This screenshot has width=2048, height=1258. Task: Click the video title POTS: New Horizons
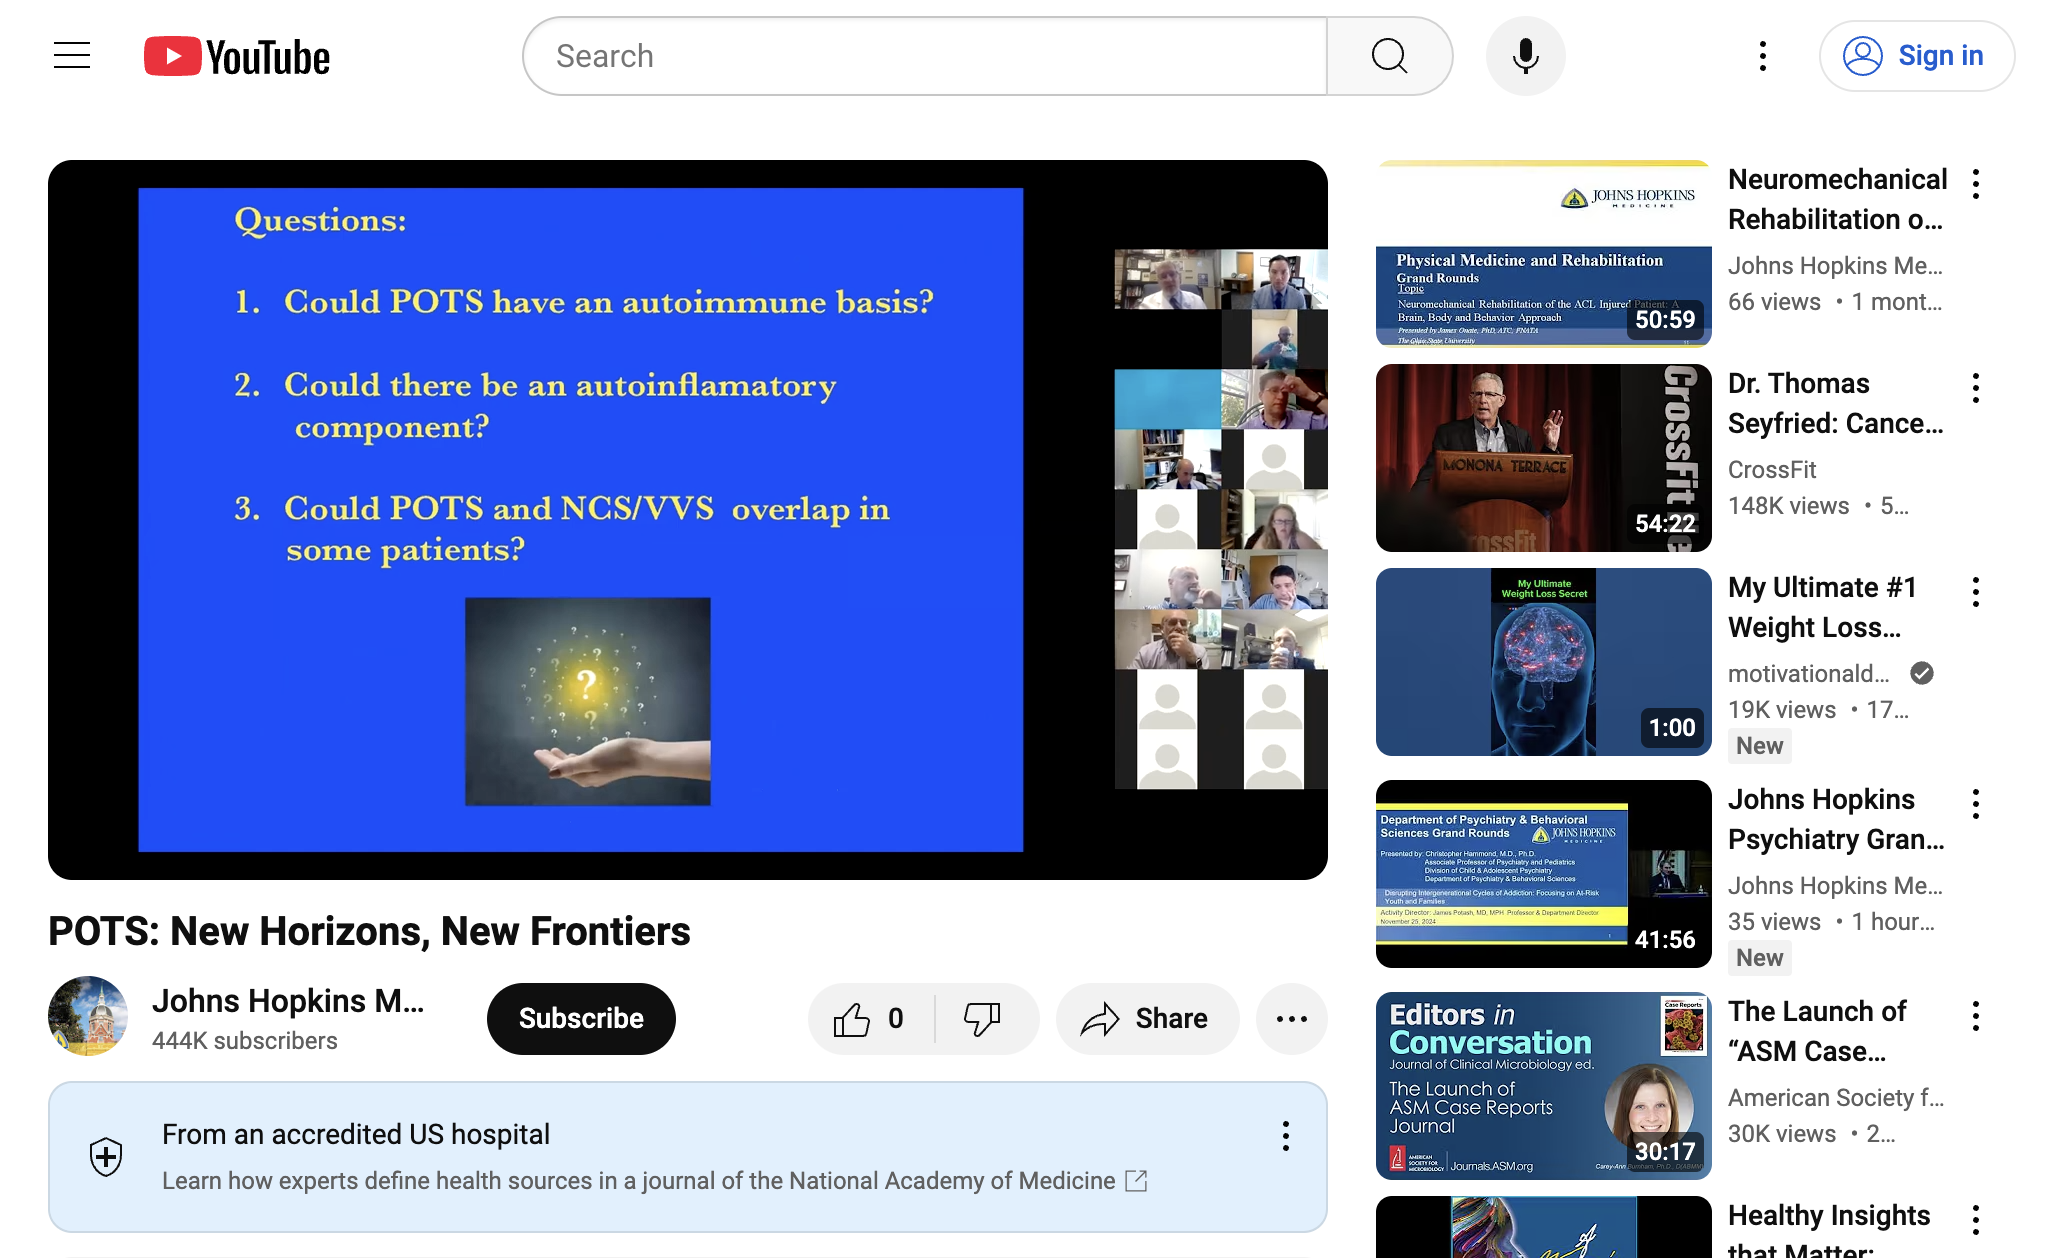click(x=369, y=931)
